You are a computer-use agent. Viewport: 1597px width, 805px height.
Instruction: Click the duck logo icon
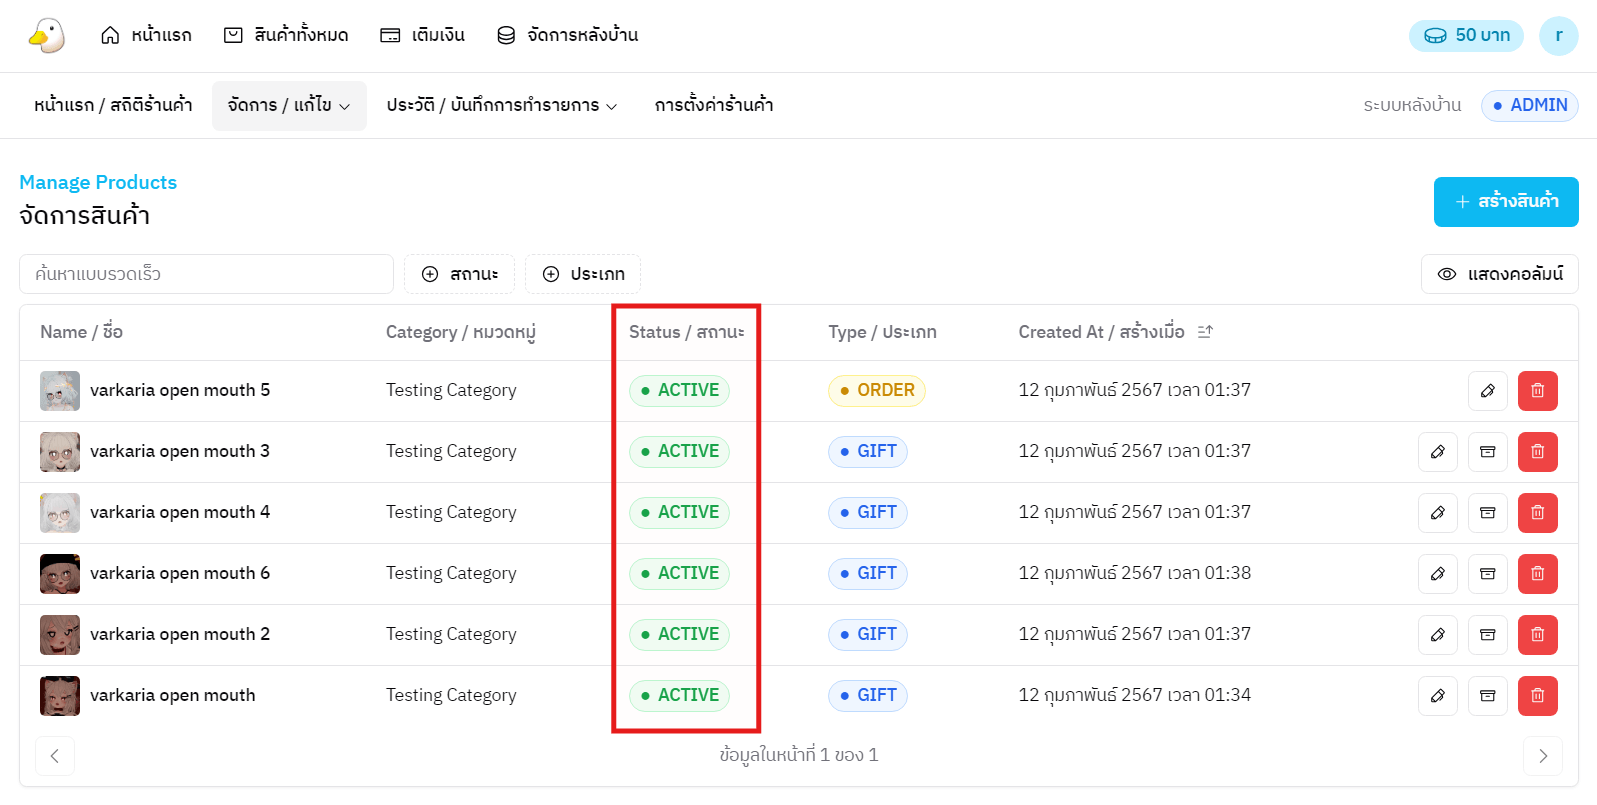coord(46,35)
